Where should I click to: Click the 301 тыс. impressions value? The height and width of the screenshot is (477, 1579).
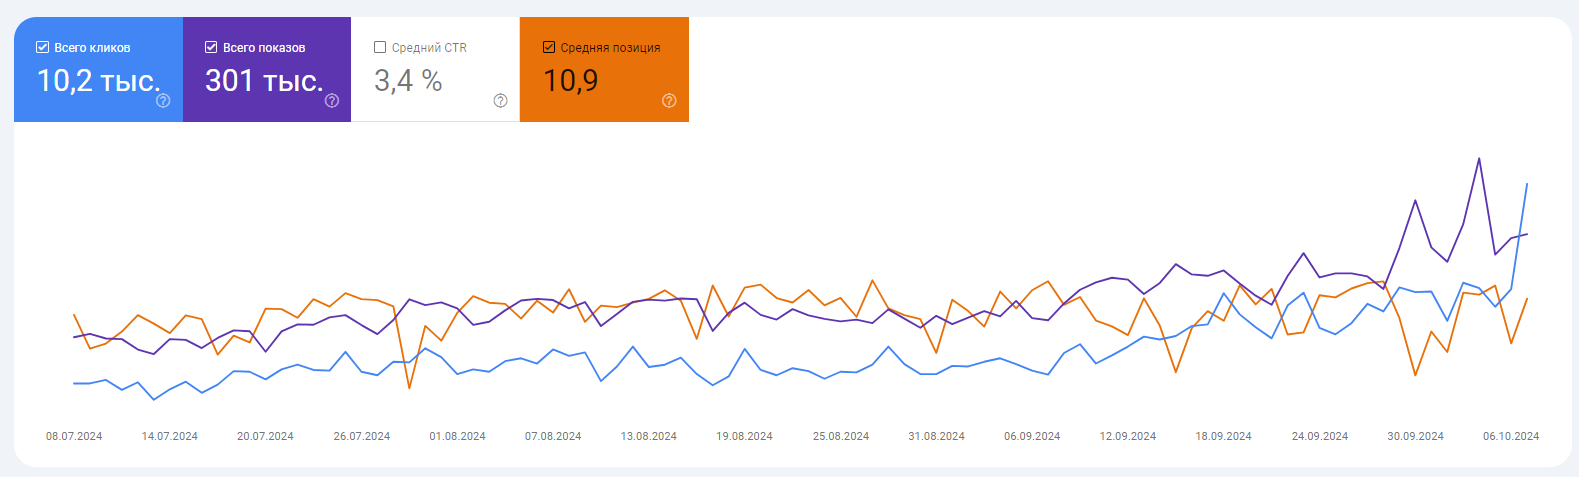pyautogui.click(x=264, y=81)
